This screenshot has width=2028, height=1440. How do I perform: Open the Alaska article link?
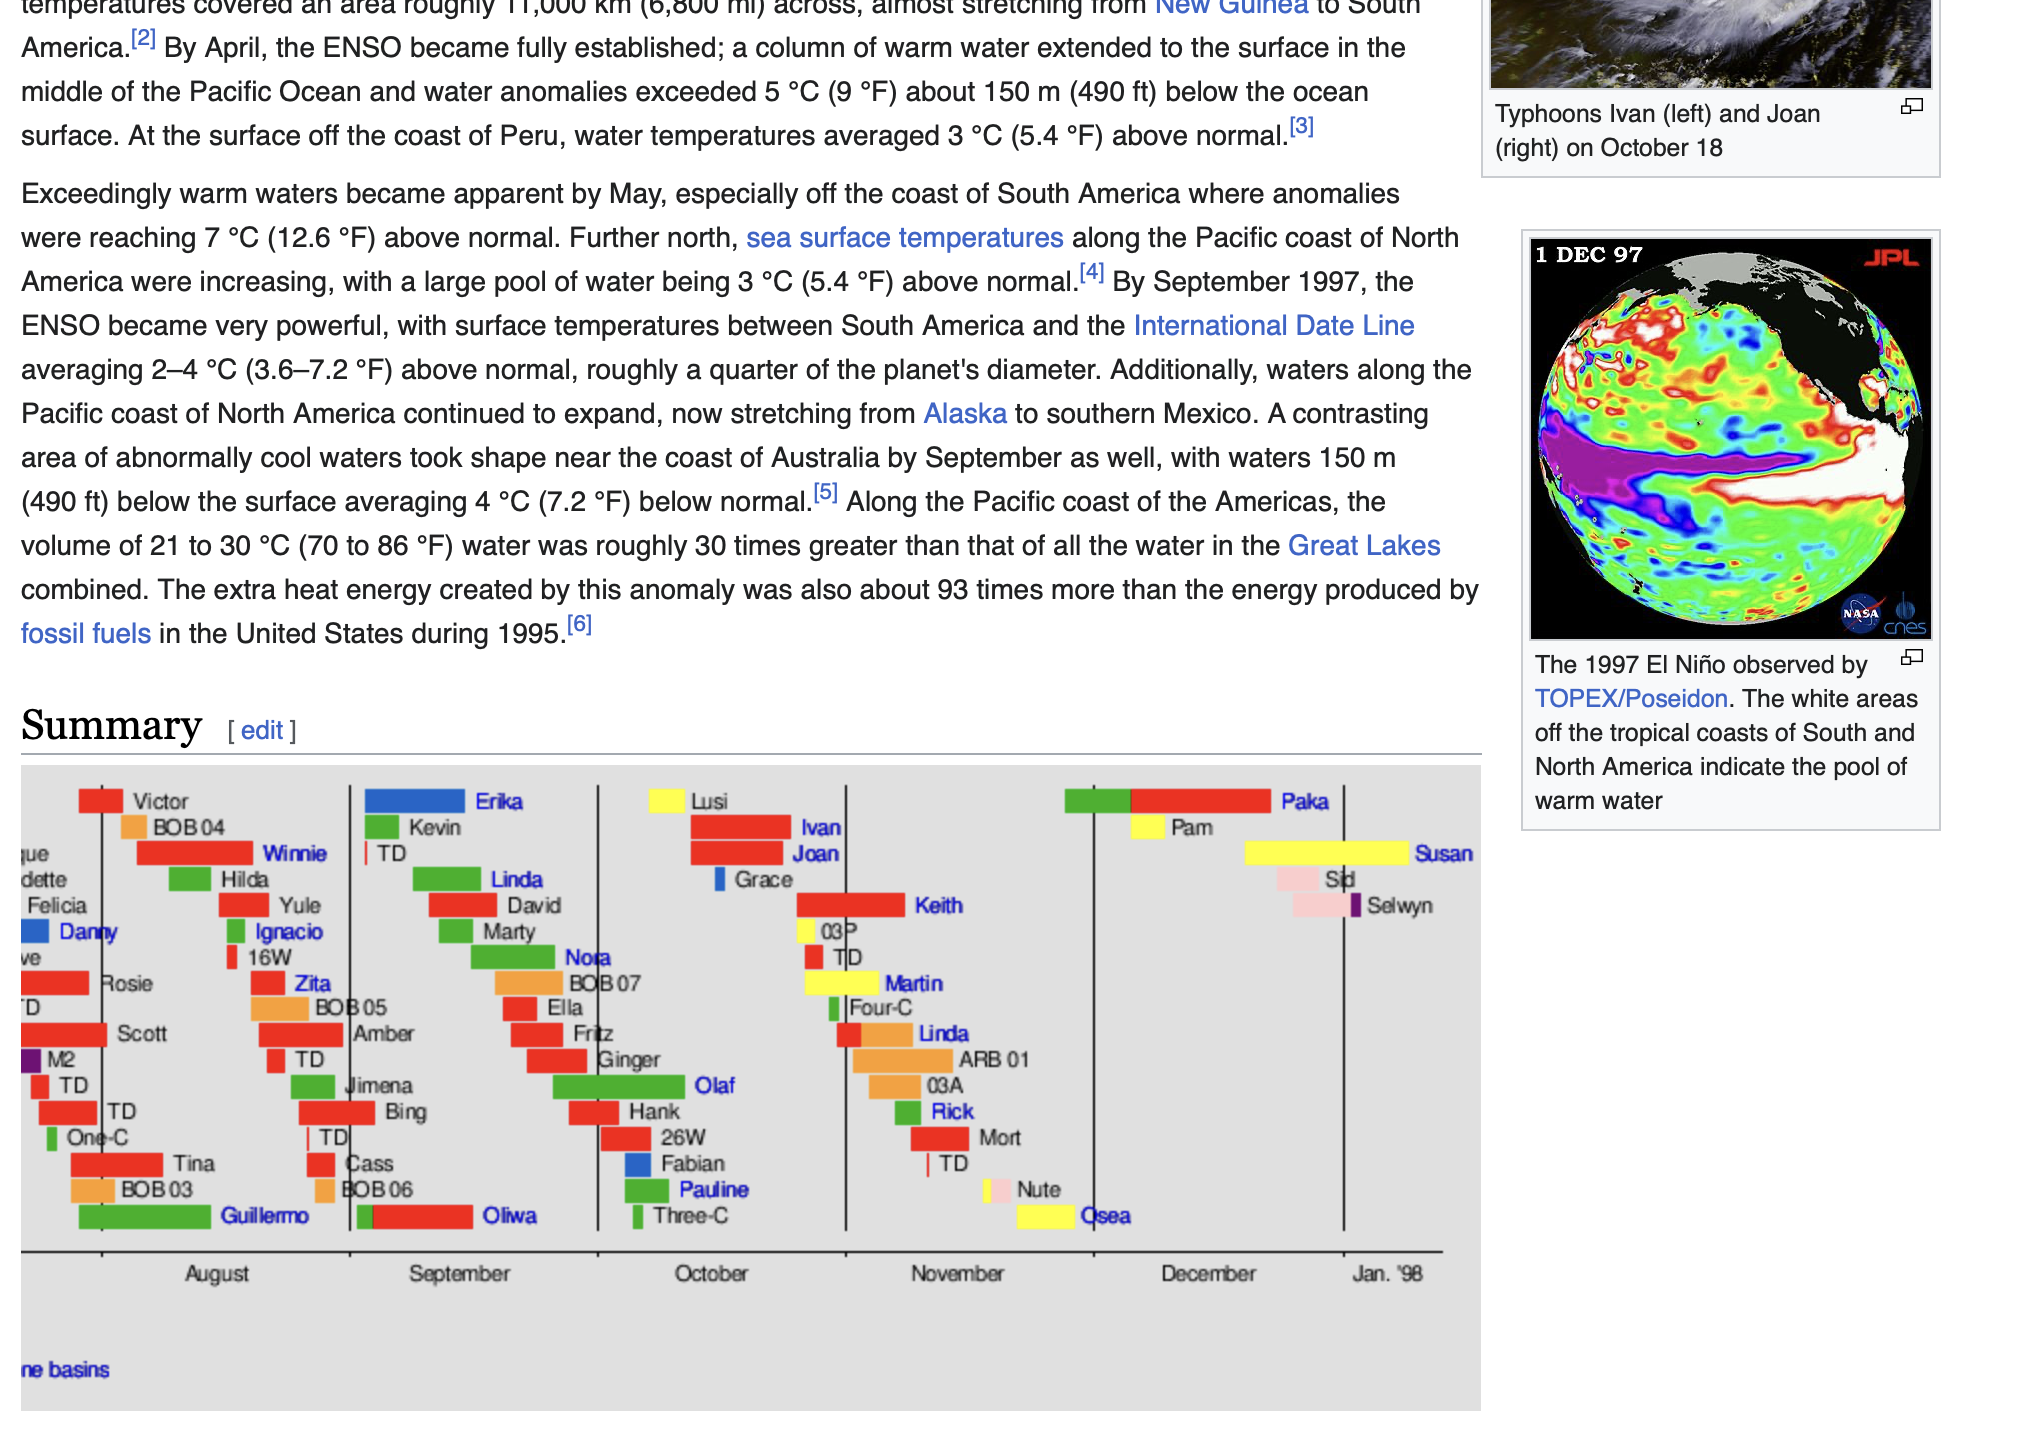point(965,414)
